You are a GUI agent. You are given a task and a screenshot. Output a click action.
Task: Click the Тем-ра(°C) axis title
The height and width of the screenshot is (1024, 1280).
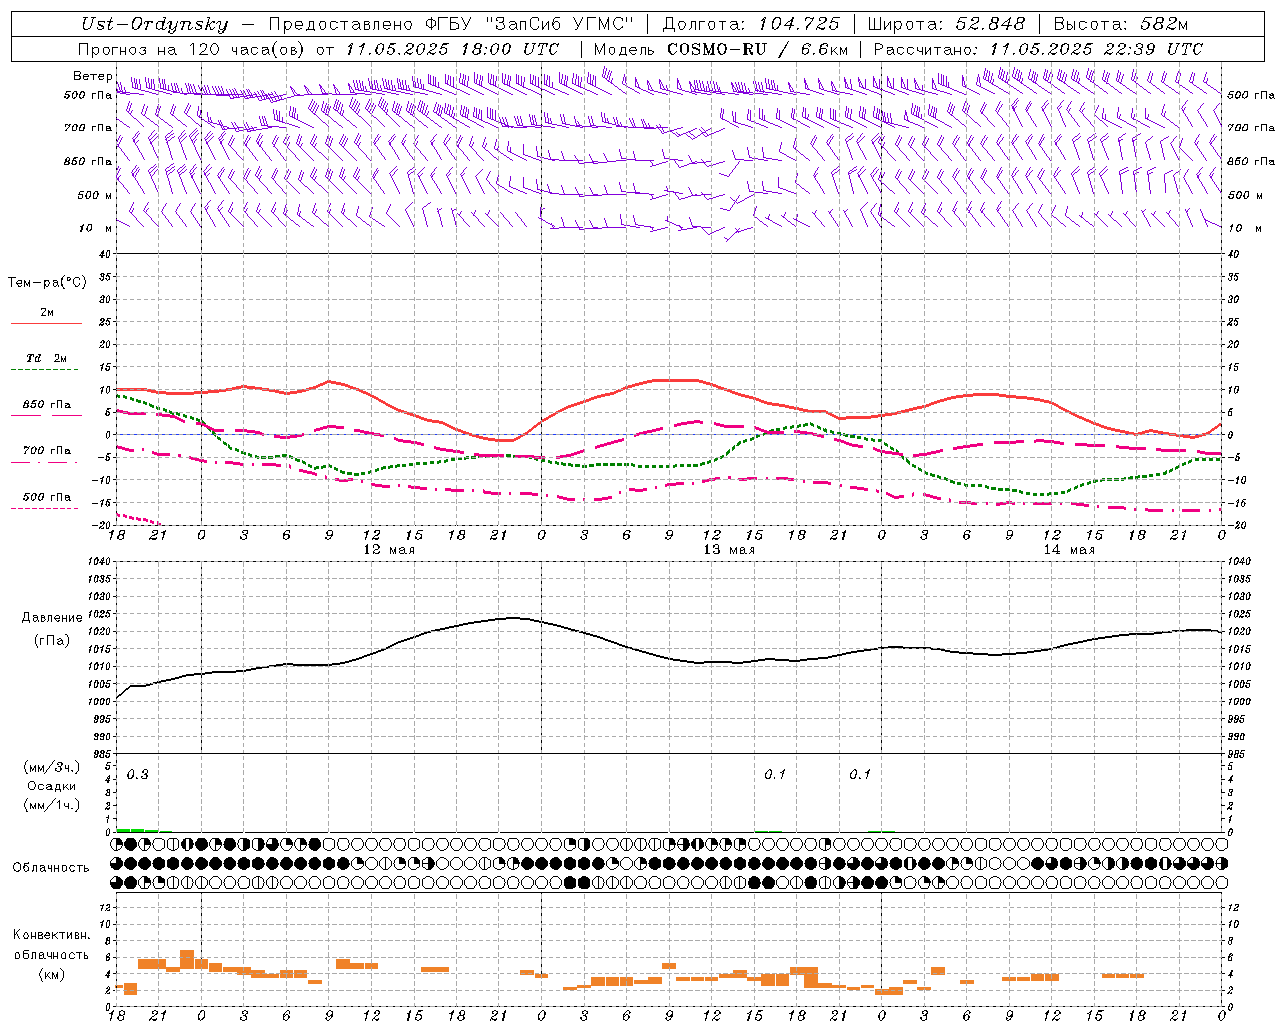coord(47,283)
